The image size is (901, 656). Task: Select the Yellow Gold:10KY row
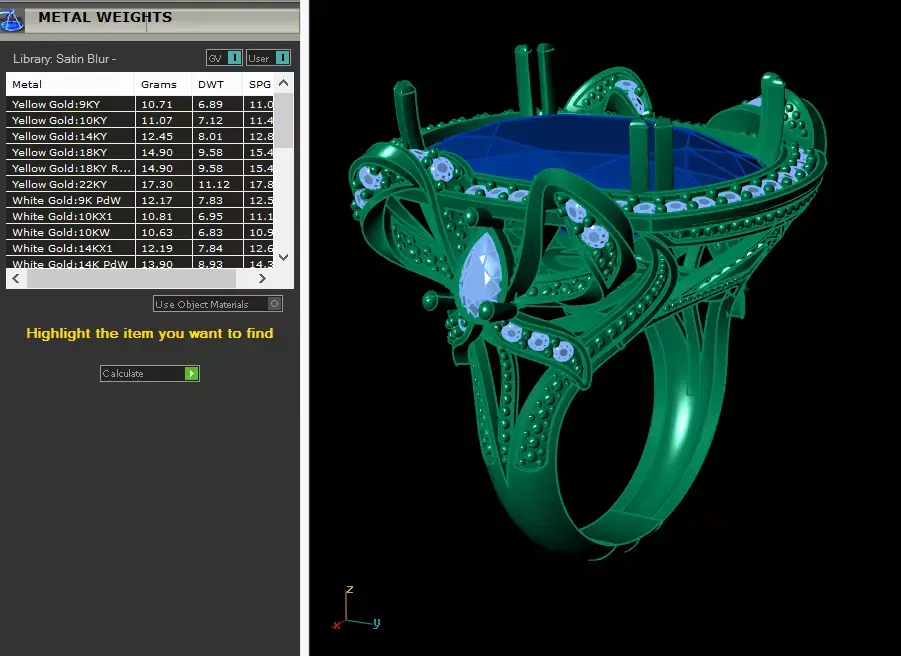(x=140, y=121)
